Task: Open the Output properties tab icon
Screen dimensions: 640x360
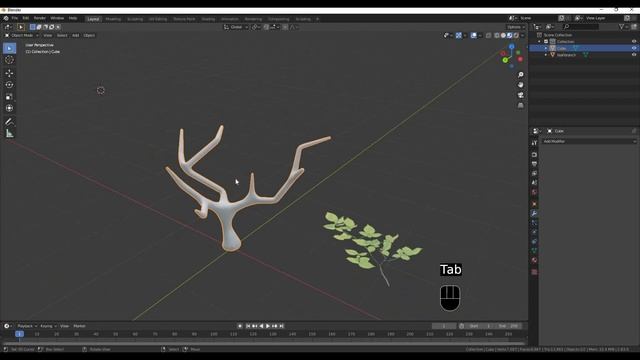Action: (534, 164)
